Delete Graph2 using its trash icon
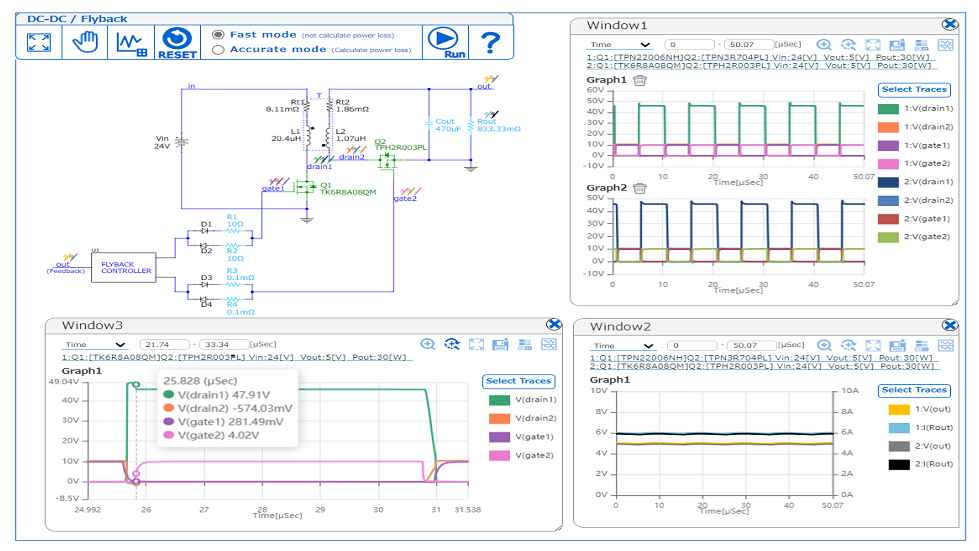Image resolution: width=979 pixels, height=551 pixels. (x=640, y=188)
